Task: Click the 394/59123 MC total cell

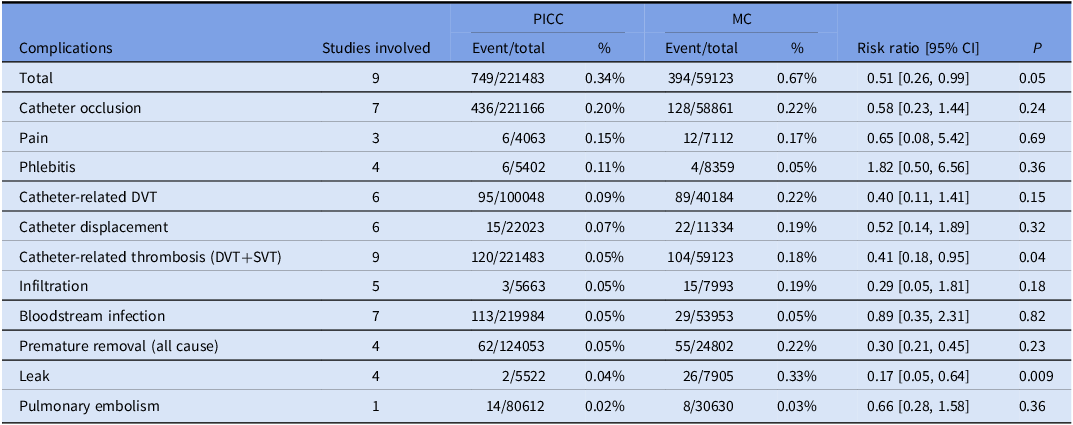Action: [x=709, y=78]
